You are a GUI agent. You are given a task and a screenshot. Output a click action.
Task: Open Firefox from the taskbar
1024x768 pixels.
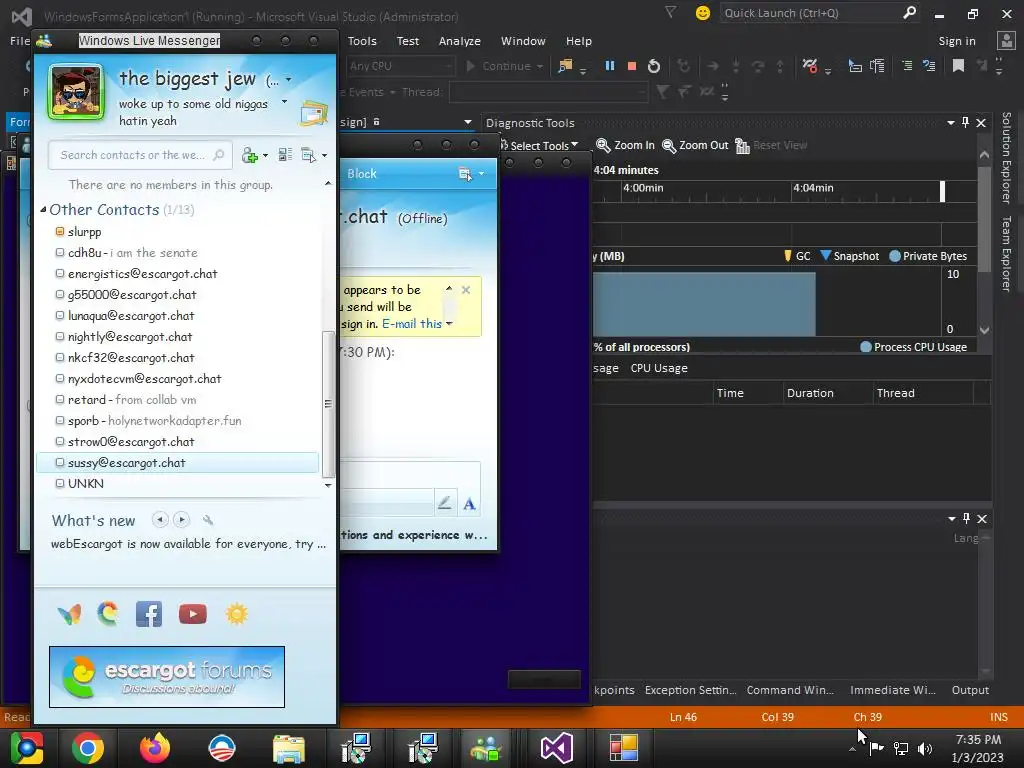[155, 748]
